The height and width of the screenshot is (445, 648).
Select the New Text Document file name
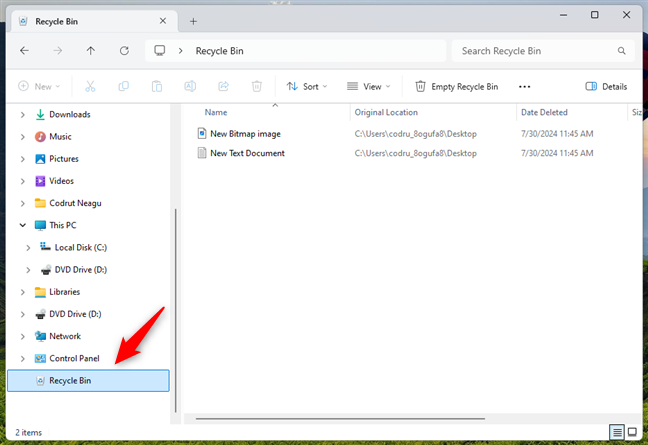click(248, 153)
